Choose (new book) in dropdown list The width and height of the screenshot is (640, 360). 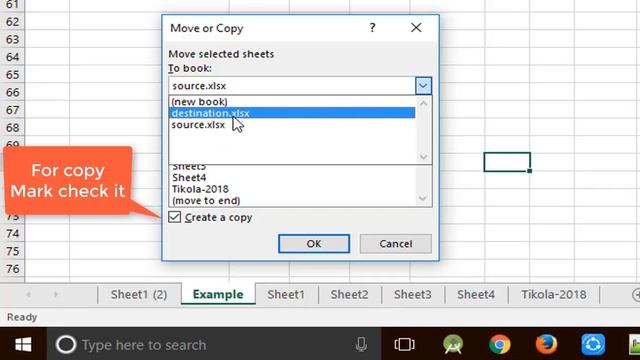[x=292, y=102]
